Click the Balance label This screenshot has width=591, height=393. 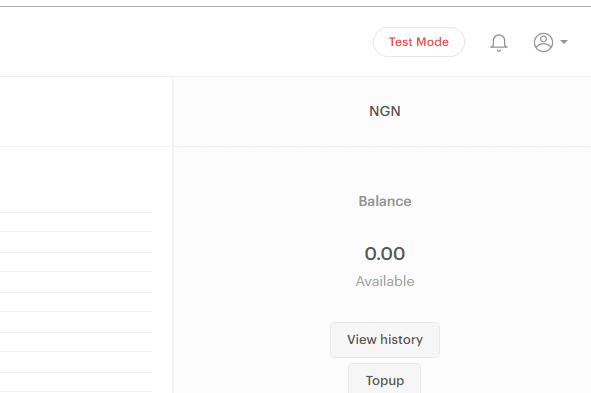click(385, 201)
